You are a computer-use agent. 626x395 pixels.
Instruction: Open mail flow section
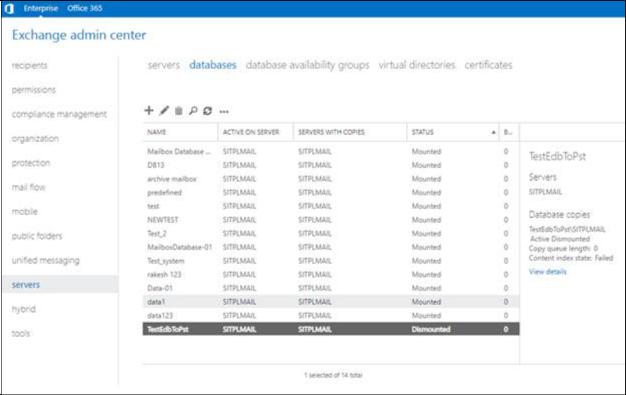(28, 187)
